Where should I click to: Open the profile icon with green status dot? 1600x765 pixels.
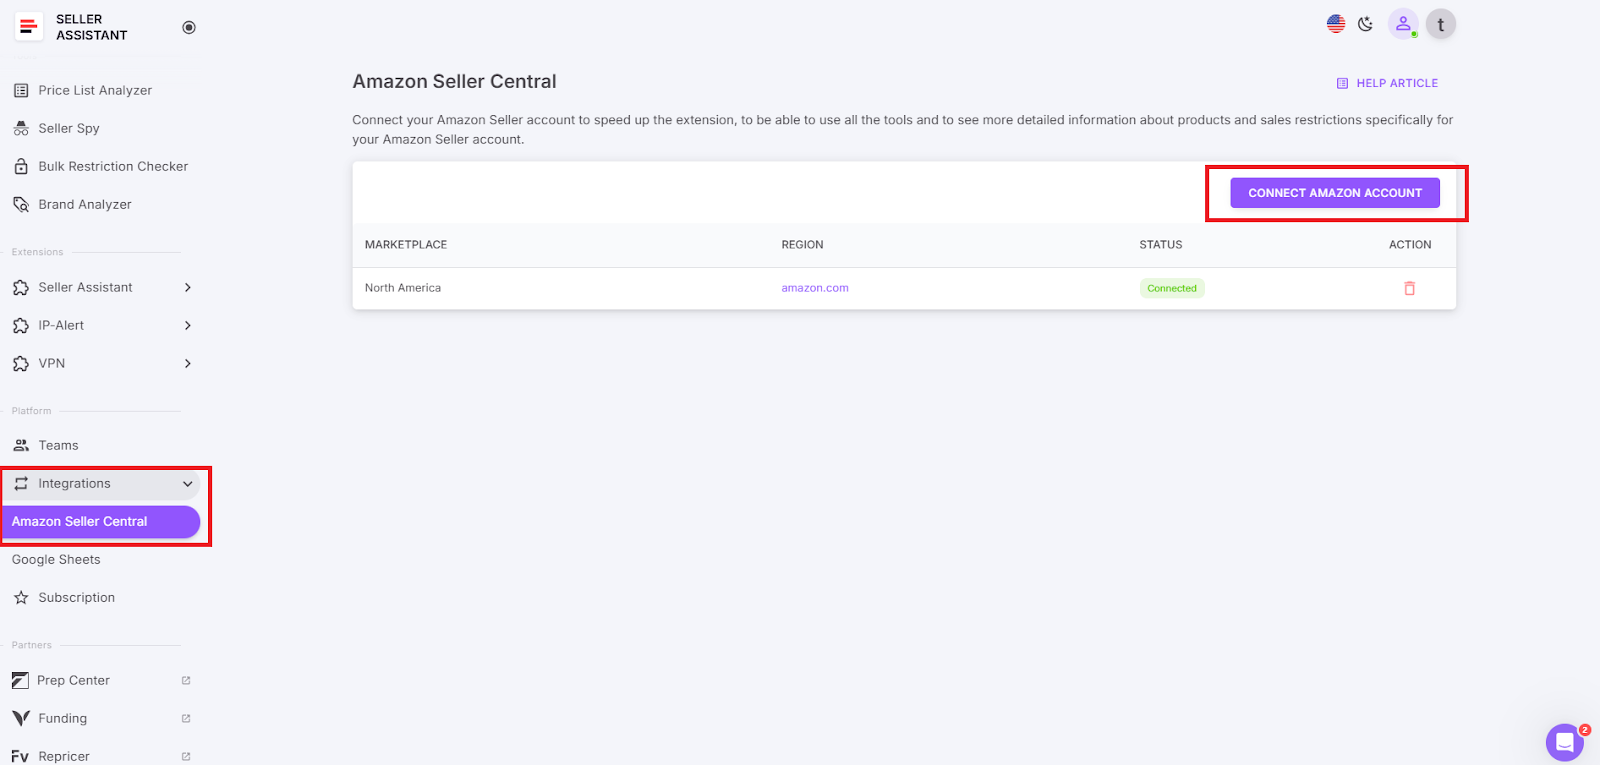point(1403,23)
